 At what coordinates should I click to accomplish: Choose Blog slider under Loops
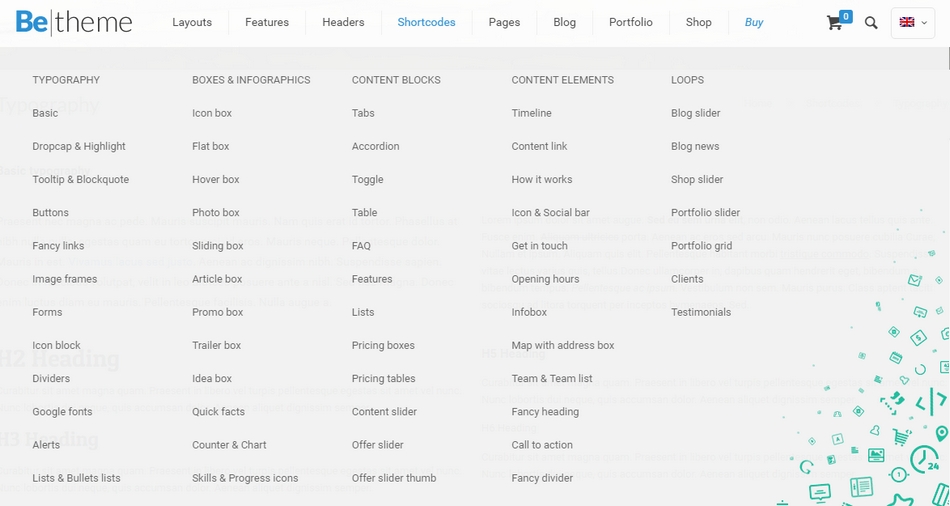point(695,113)
